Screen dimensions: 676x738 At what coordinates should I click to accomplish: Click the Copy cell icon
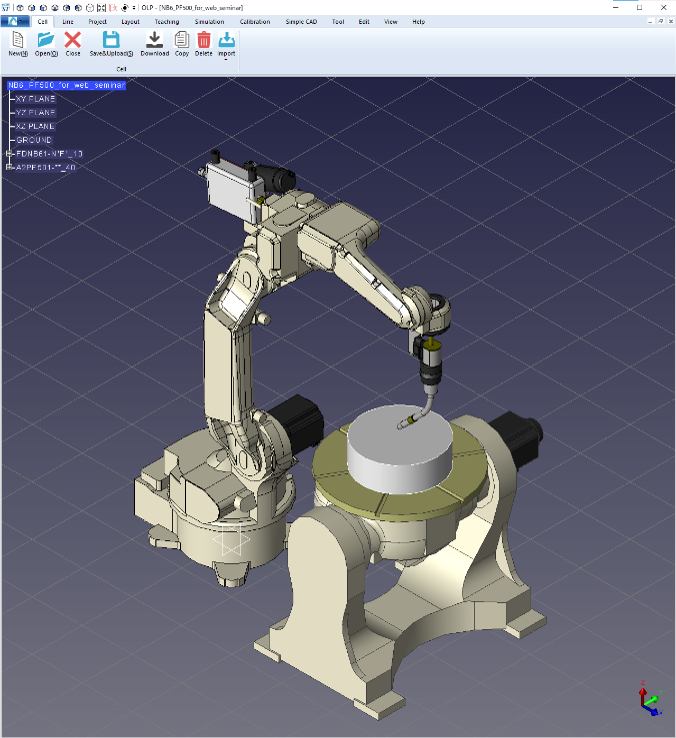[181, 41]
